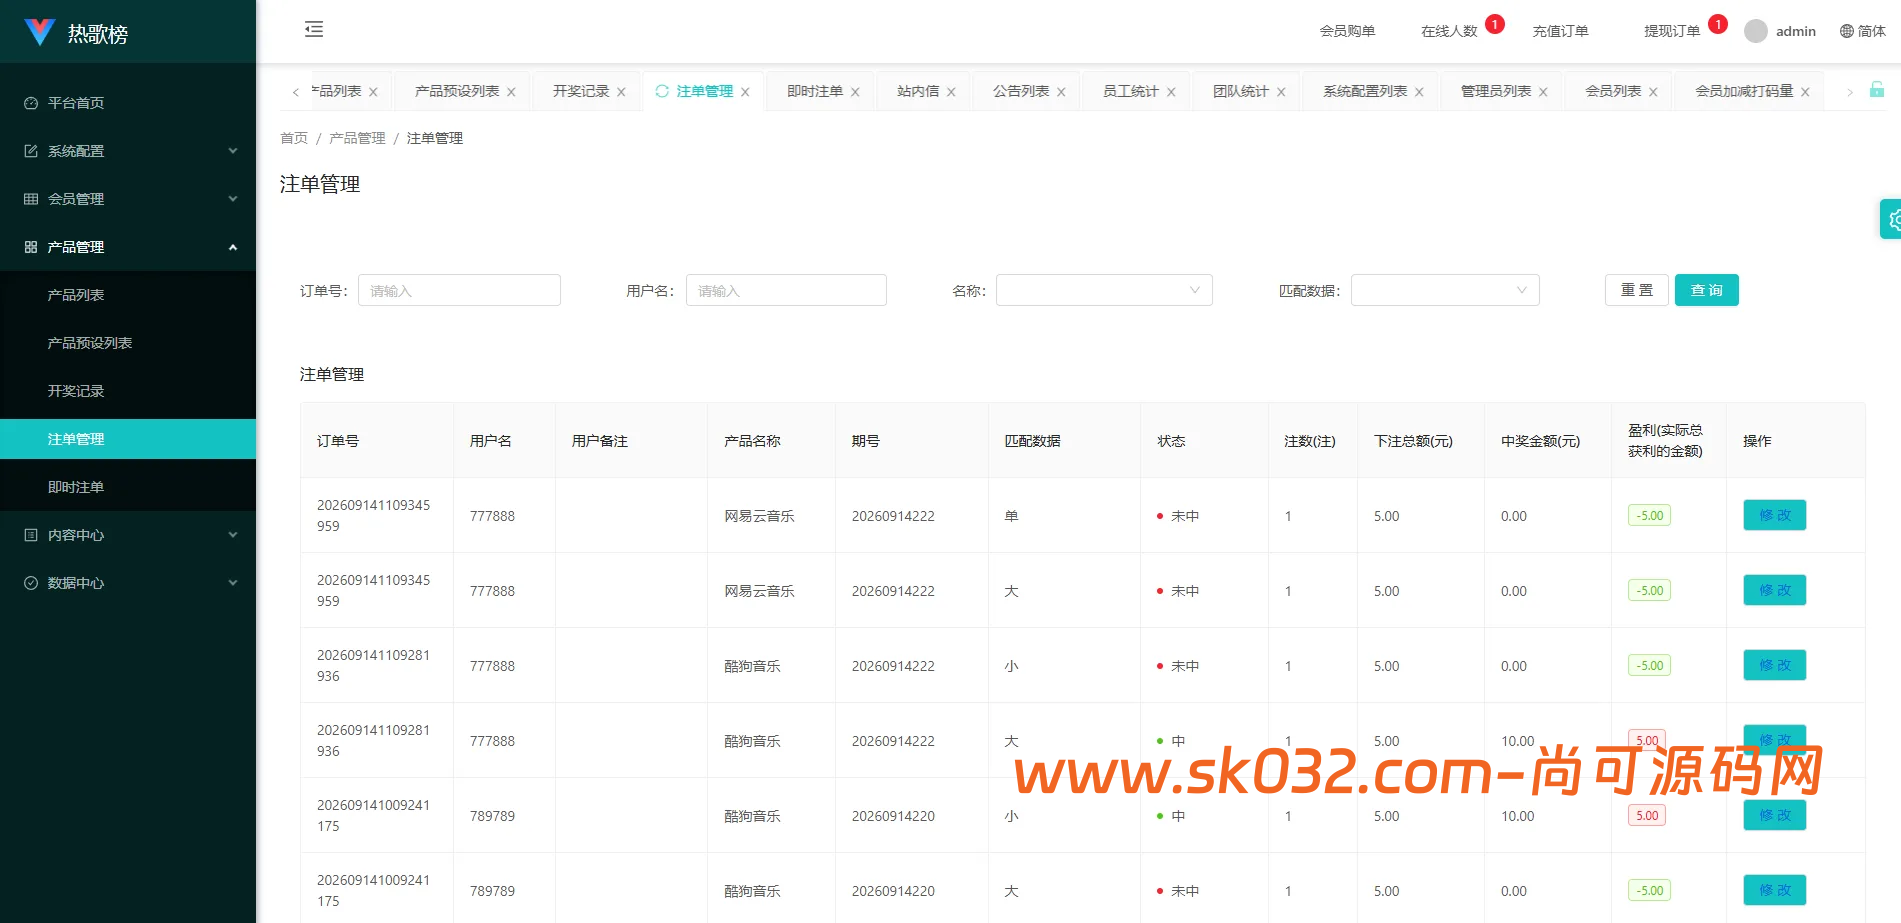This screenshot has width=1901, height=923.
Task: Click the 平台首页 dashboard icon in sidebar
Action: pyautogui.click(x=31, y=103)
